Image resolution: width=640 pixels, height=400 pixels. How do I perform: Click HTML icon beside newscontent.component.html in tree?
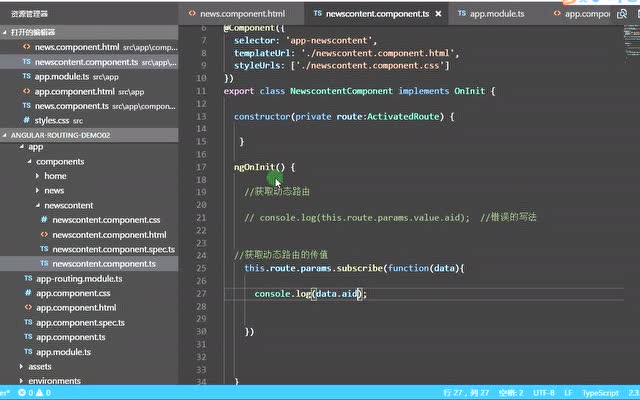(44, 234)
